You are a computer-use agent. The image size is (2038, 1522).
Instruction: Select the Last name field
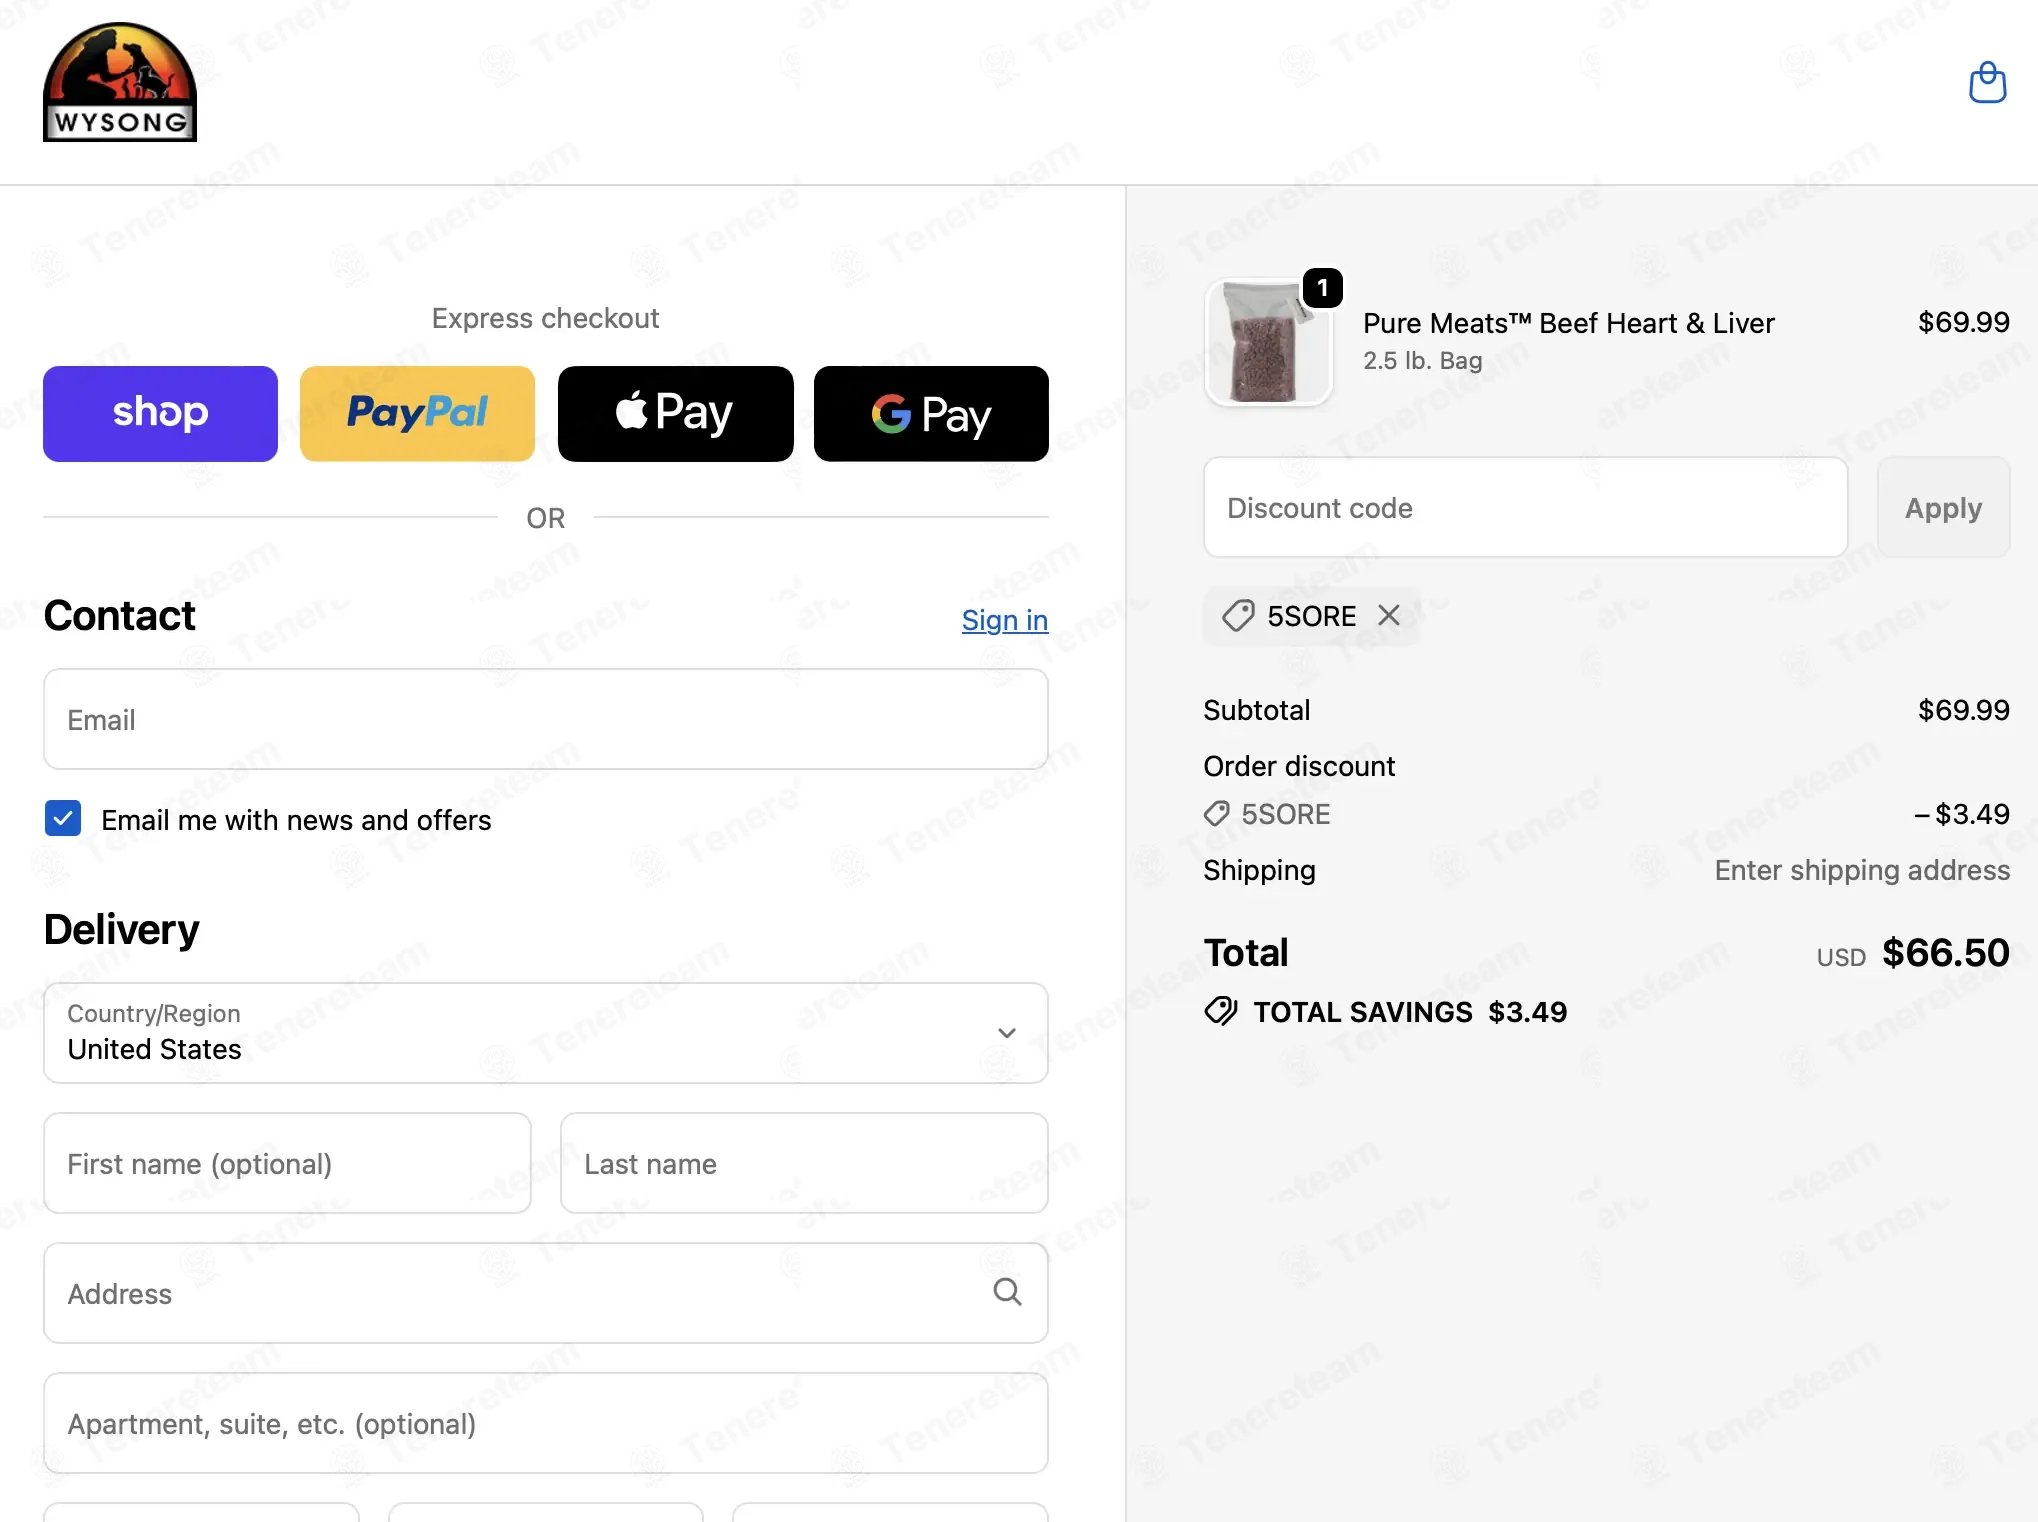click(x=804, y=1163)
